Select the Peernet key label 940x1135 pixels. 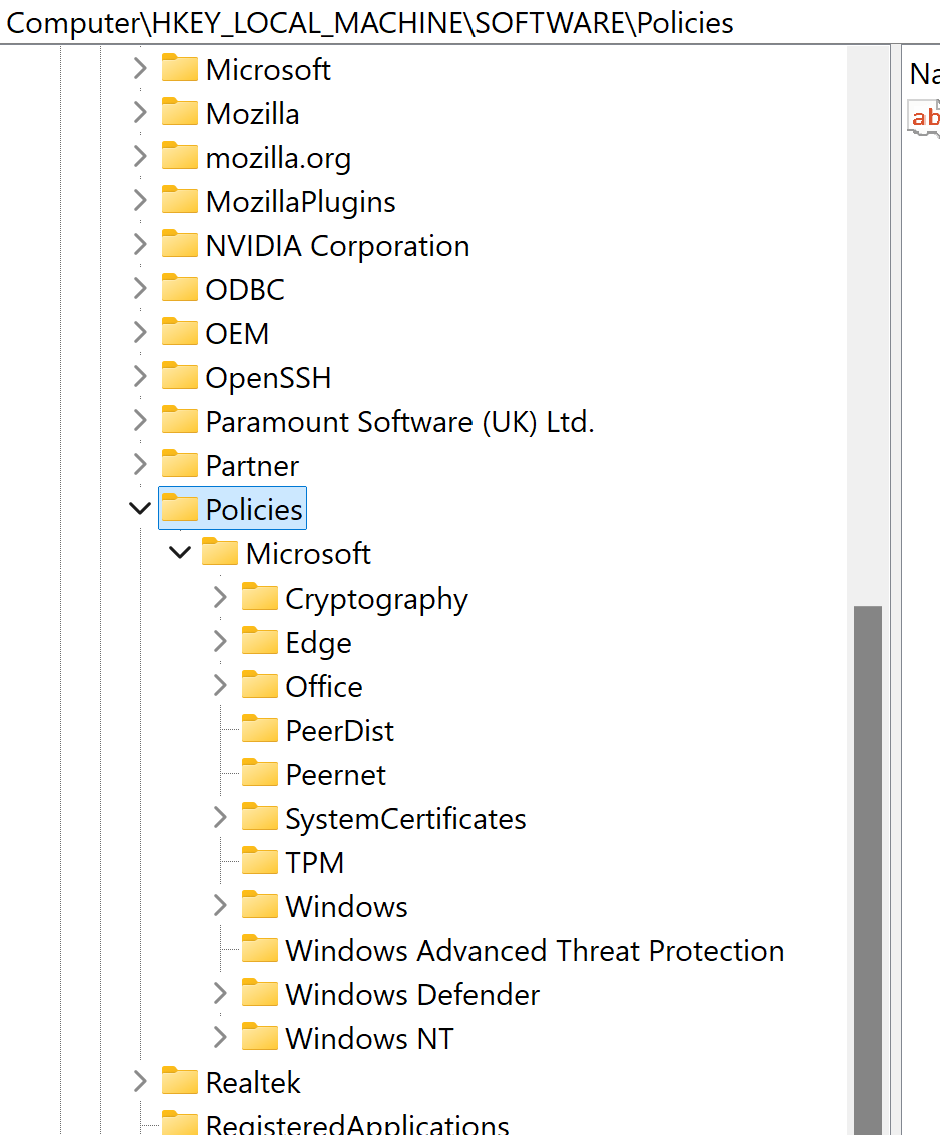[x=336, y=775]
